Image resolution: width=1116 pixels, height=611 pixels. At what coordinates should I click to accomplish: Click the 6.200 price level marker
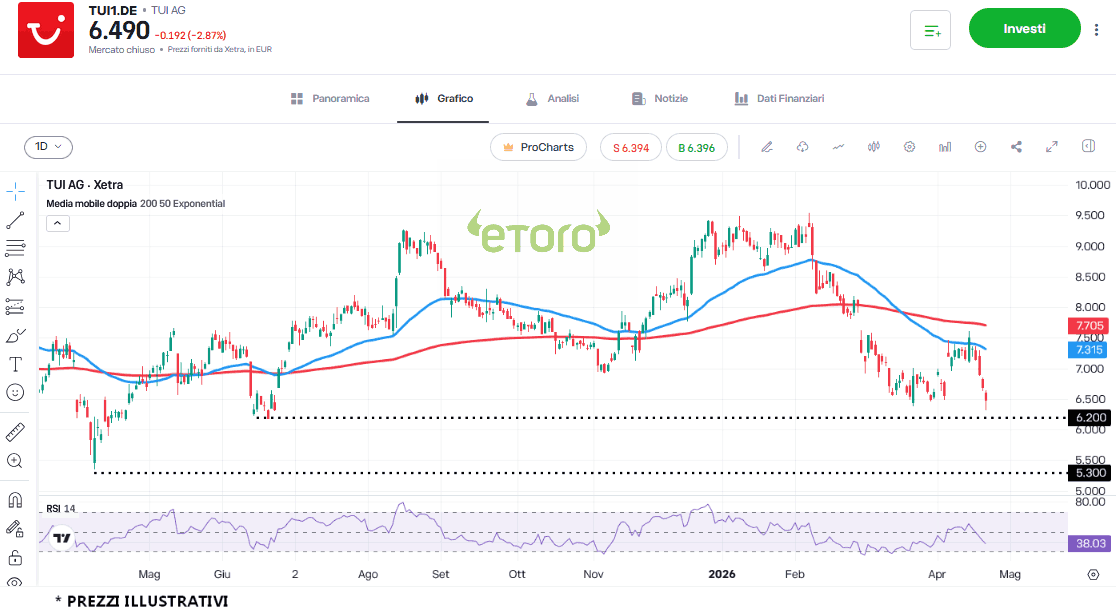(x=1090, y=417)
